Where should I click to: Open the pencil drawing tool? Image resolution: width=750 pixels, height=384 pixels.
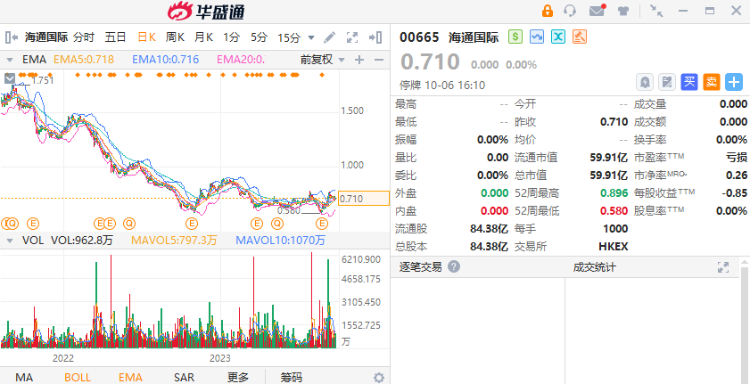click(x=330, y=37)
